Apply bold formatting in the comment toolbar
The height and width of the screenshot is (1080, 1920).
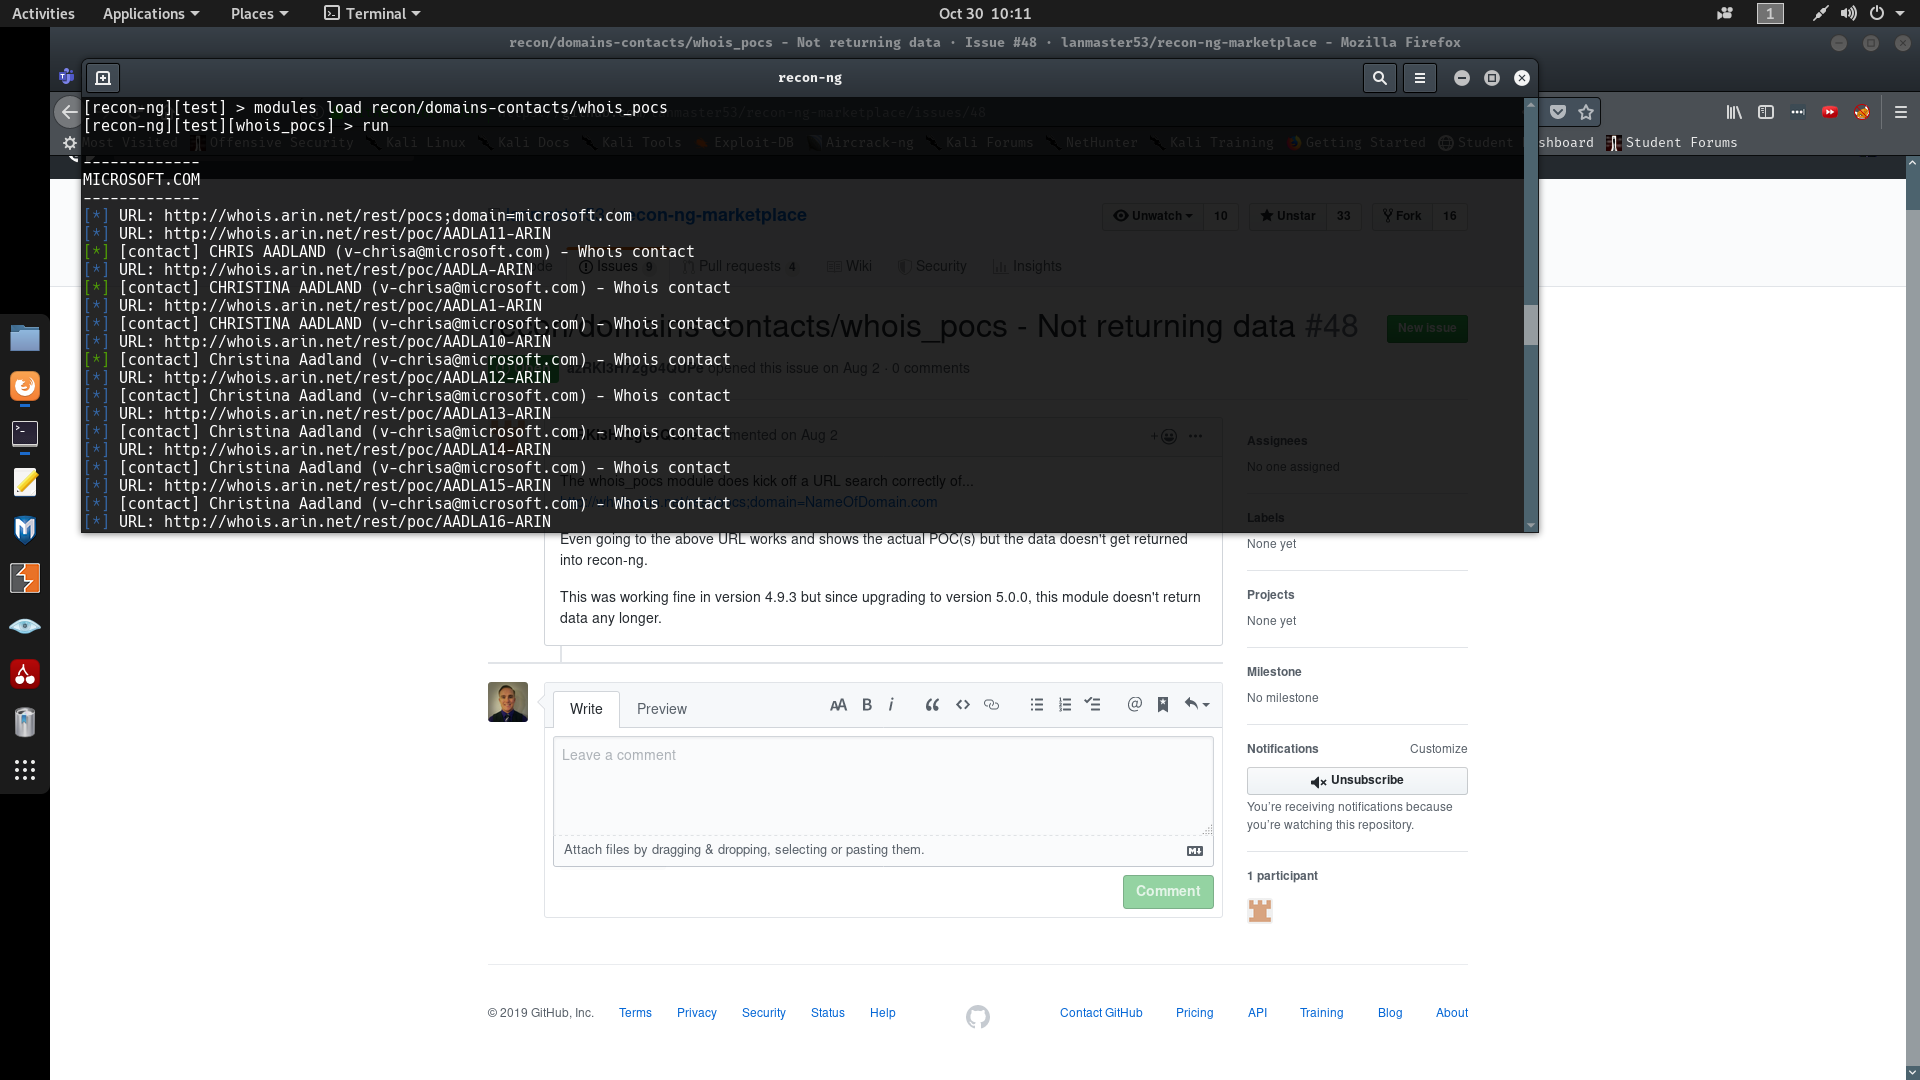[866, 705]
